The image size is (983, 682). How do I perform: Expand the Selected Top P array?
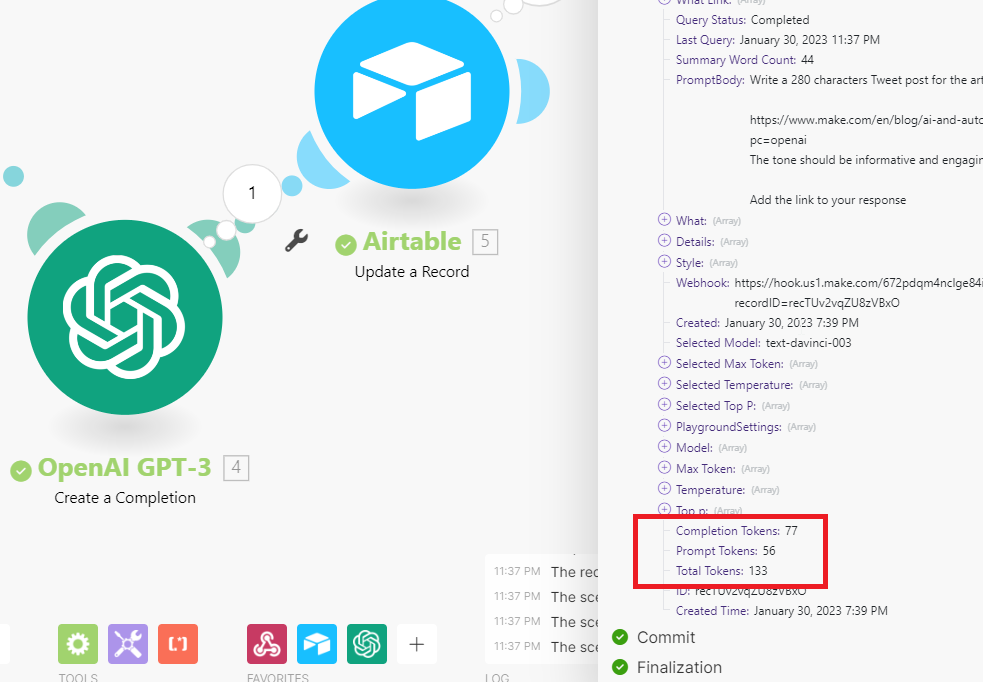coord(665,404)
